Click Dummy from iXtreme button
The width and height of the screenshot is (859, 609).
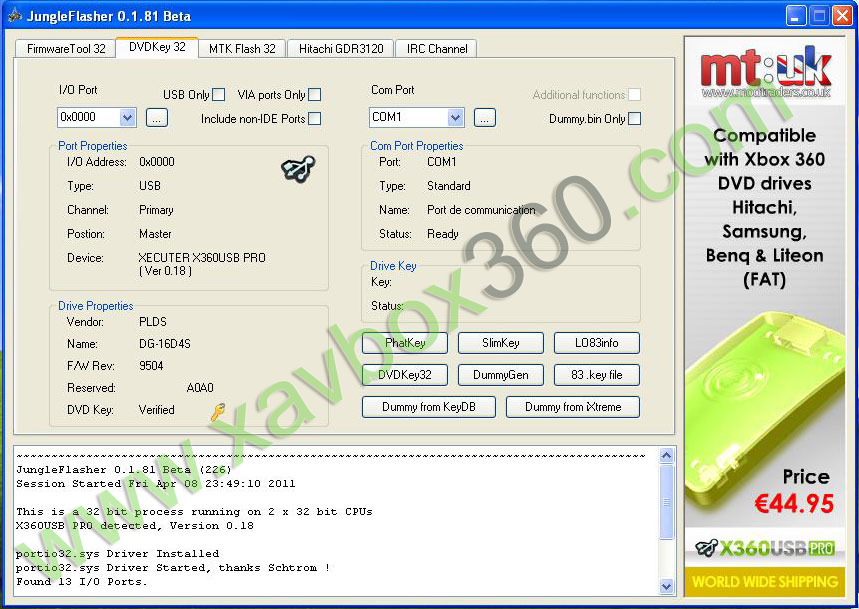pyautogui.click(x=572, y=407)
